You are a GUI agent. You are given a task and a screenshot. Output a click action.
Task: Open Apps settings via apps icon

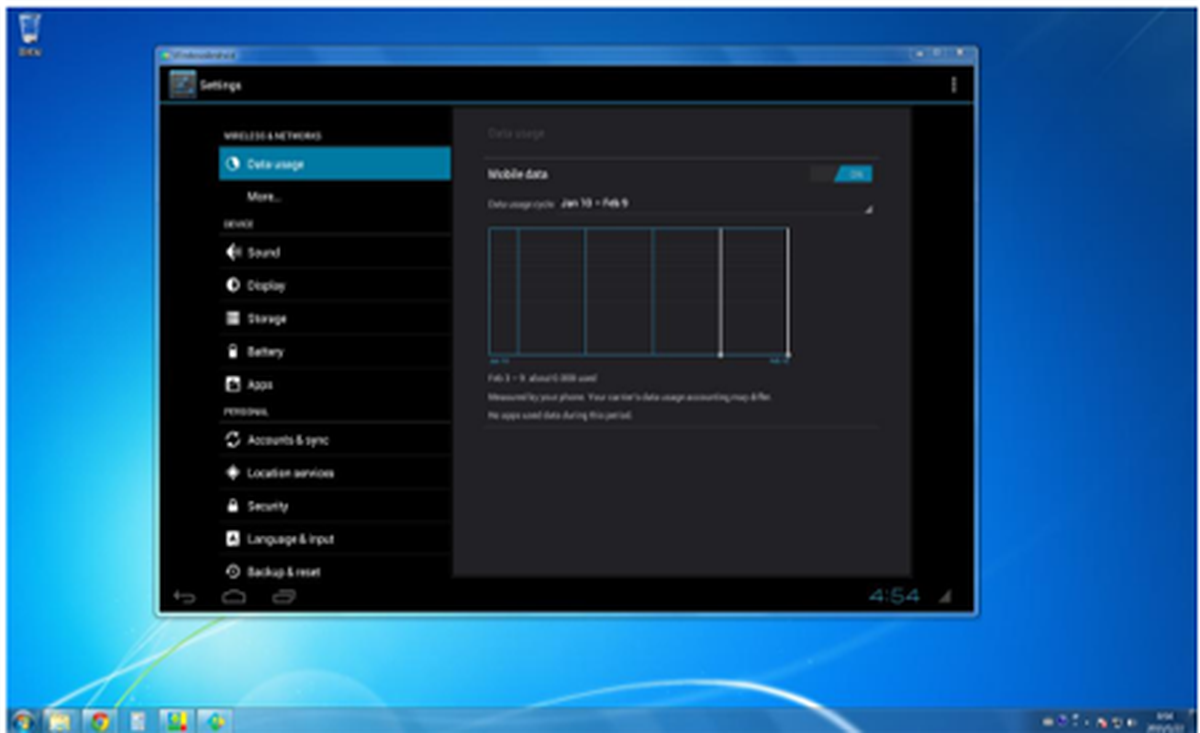click(x=232, y=385)
